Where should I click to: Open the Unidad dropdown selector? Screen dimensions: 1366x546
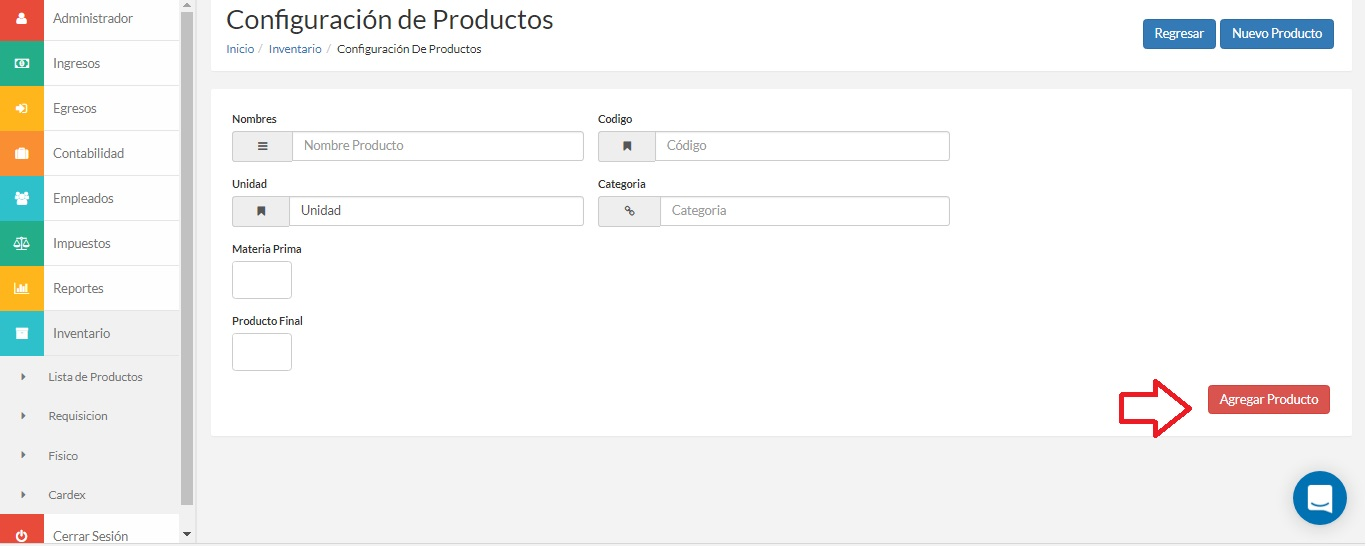pyautogui.click(x=436, y=211)
